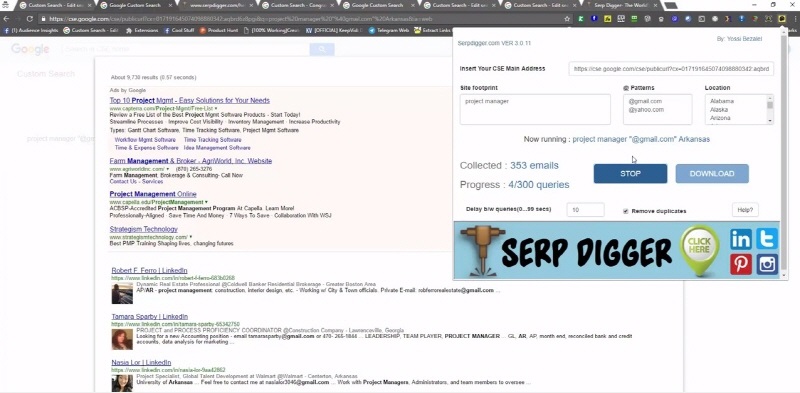
Task: Open Tamara Sparby LinkedIn result
Action: 149,316
